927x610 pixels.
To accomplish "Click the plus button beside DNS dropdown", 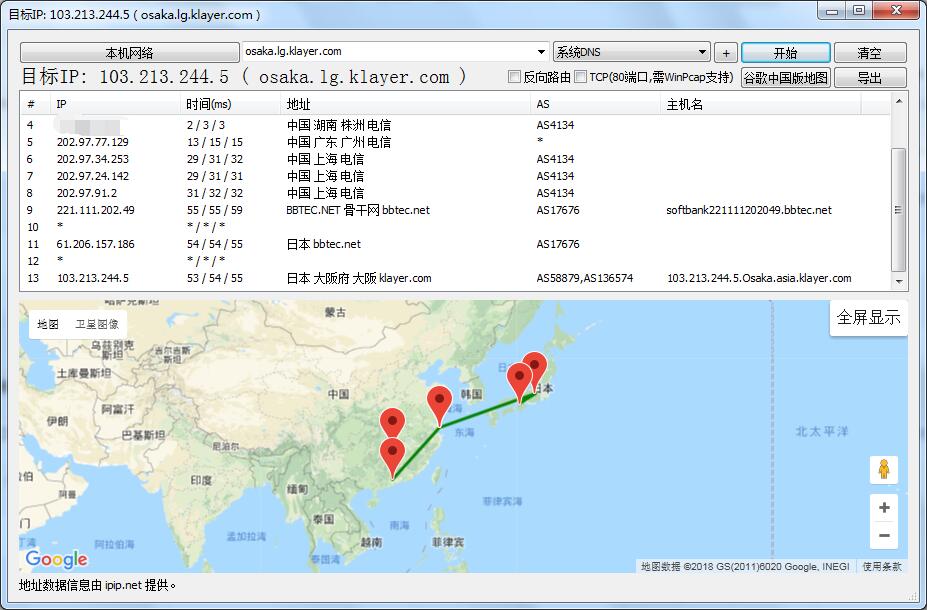I will [726, 53].
